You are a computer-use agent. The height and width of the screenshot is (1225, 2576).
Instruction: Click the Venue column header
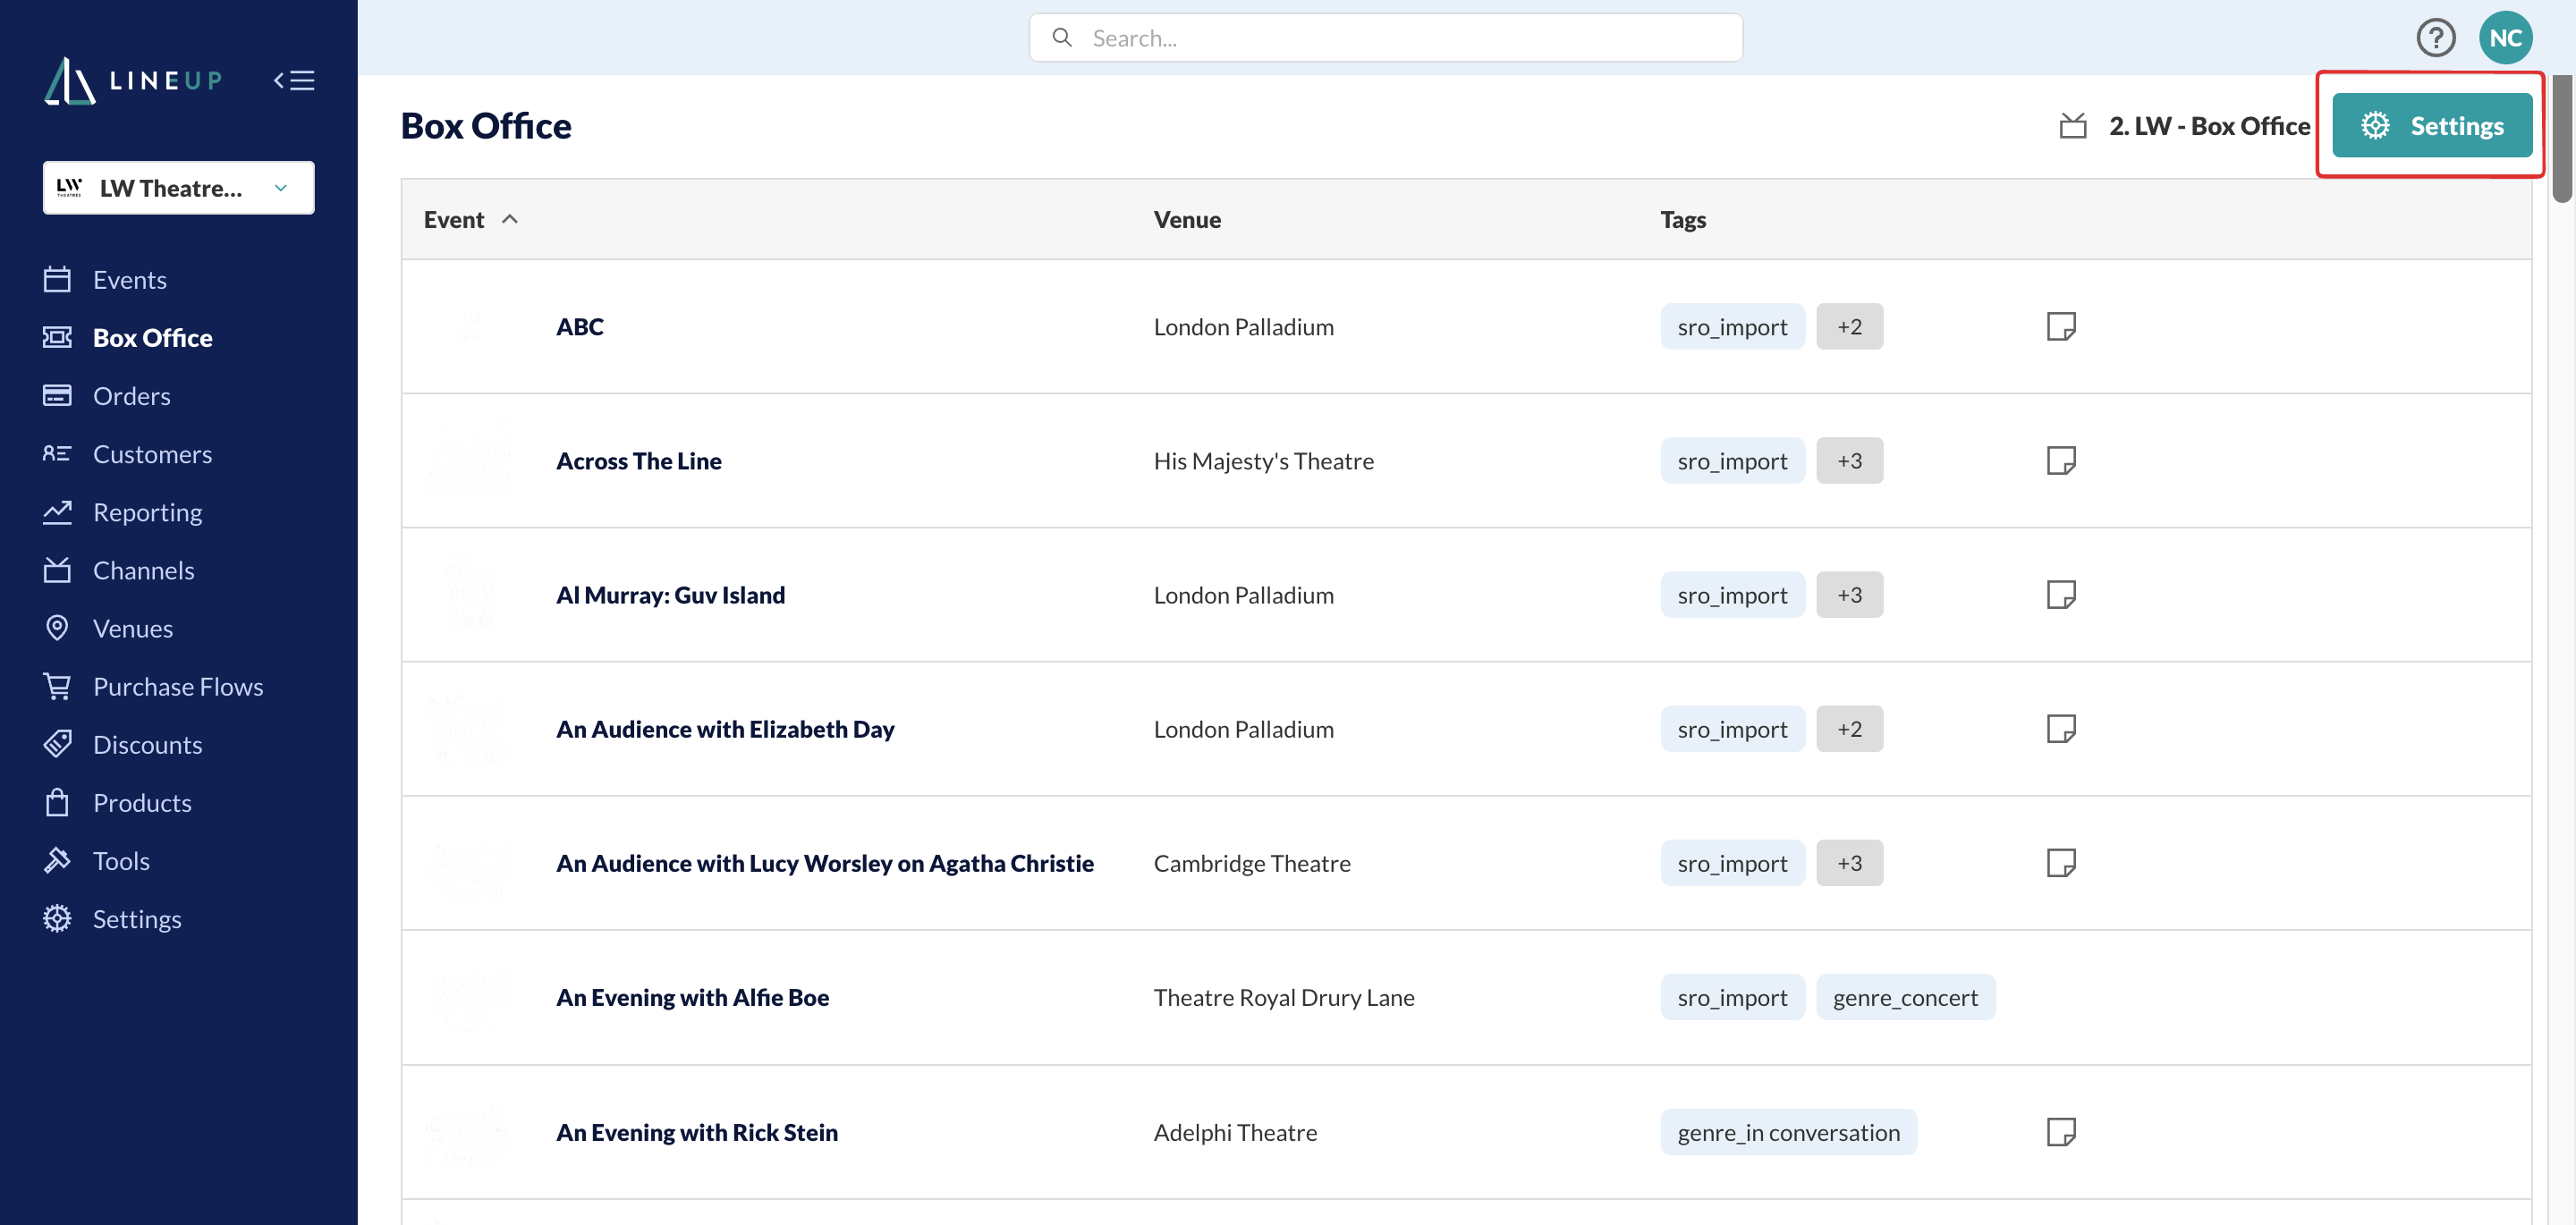(1187, 219)
